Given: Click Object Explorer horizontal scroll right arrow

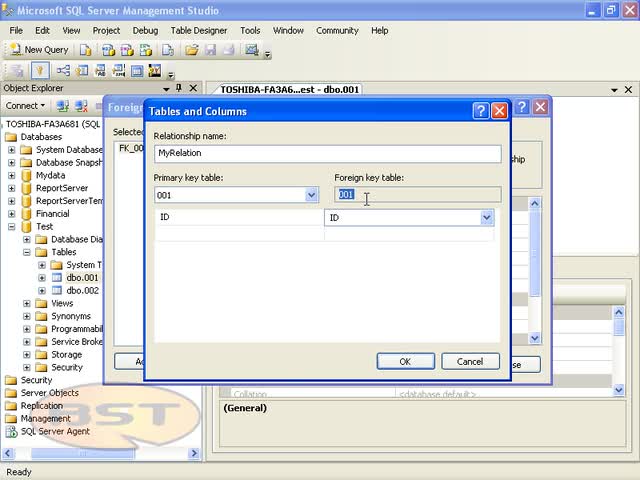Looking at the screenshot, I should click(x=194, y=453).
